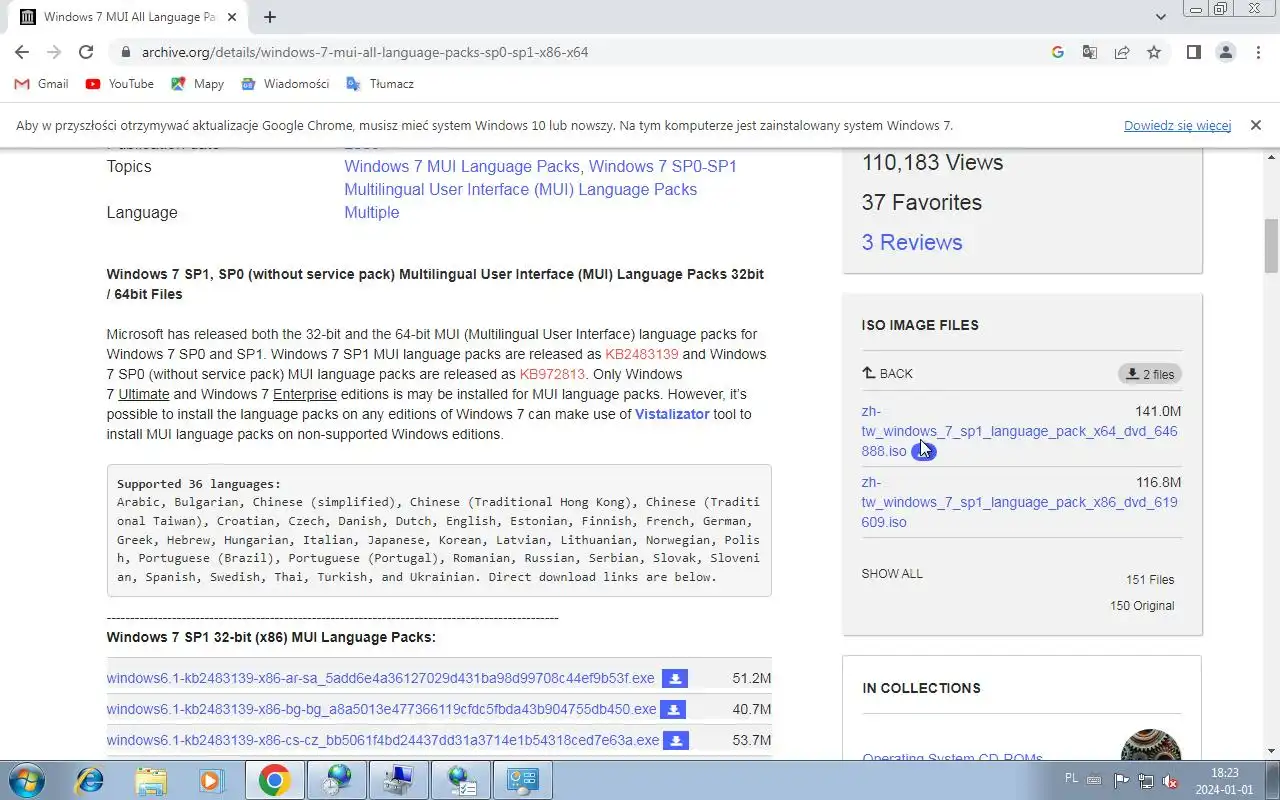Open Windows Start menu
Screen dimensions: 1280x800
26,780
